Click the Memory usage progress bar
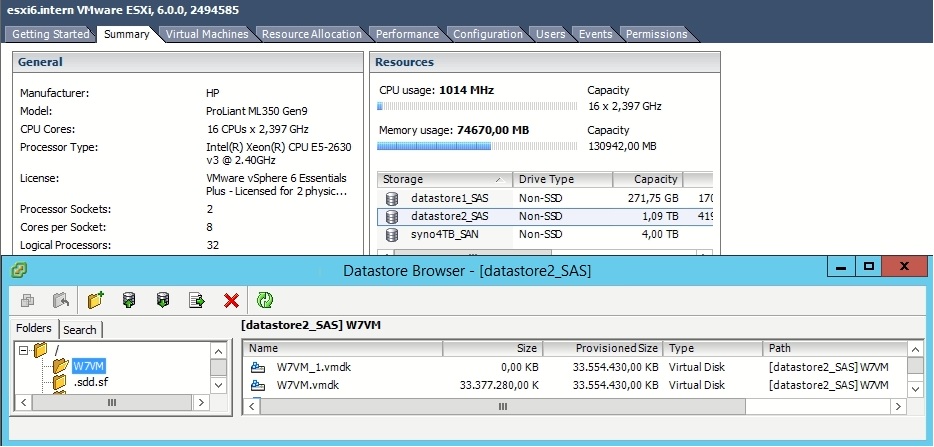This screenshot has width=934, height=447. click(x=477, y=146)
